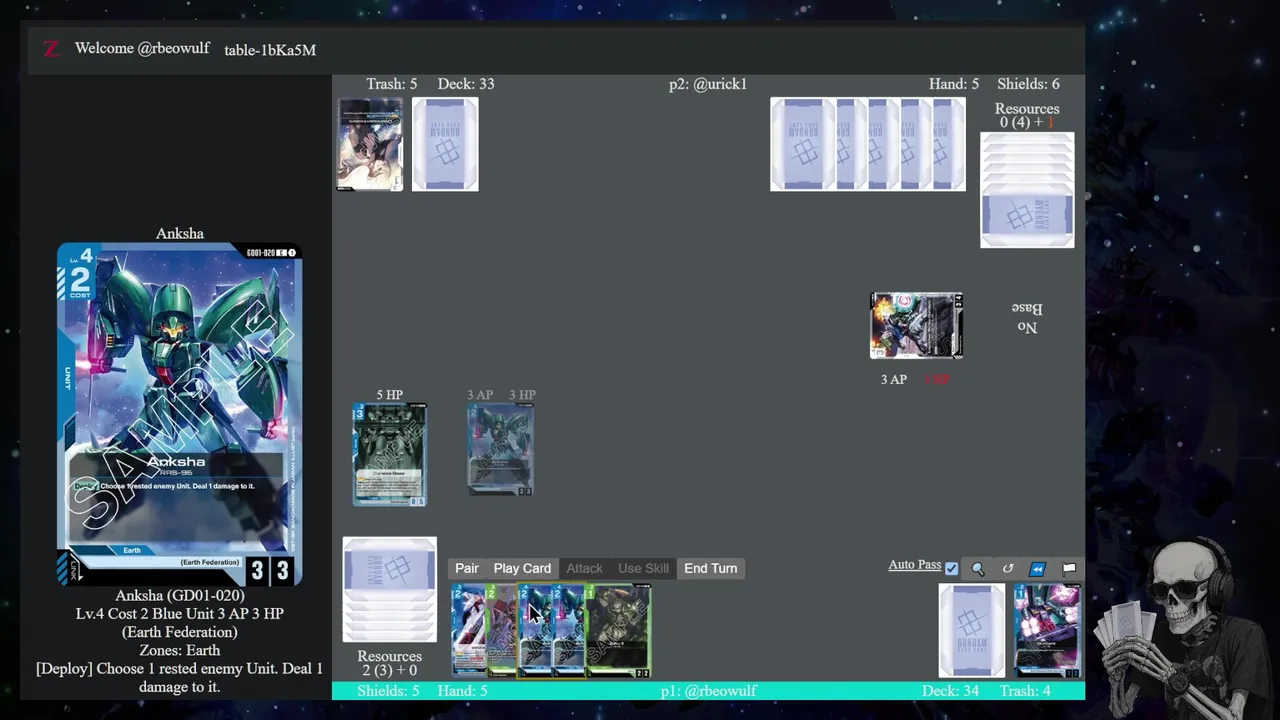Open the opponent's trash pile card

click(370, 144)
